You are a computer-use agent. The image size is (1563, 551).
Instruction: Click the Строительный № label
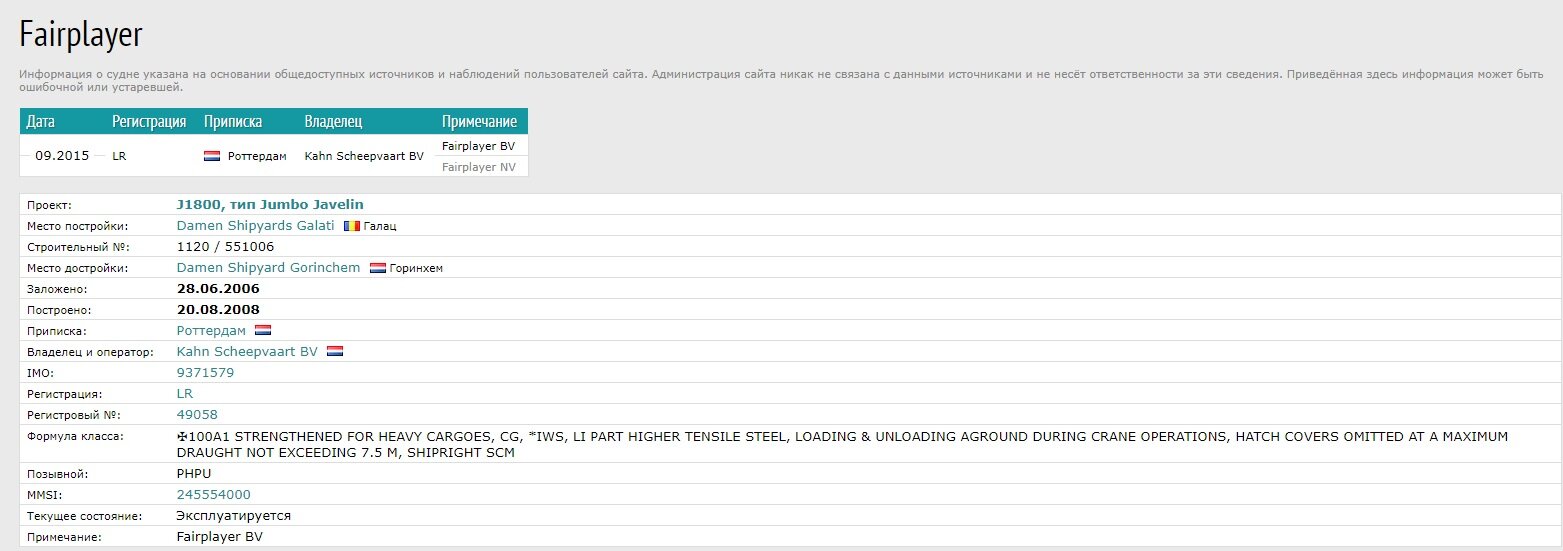78,247
